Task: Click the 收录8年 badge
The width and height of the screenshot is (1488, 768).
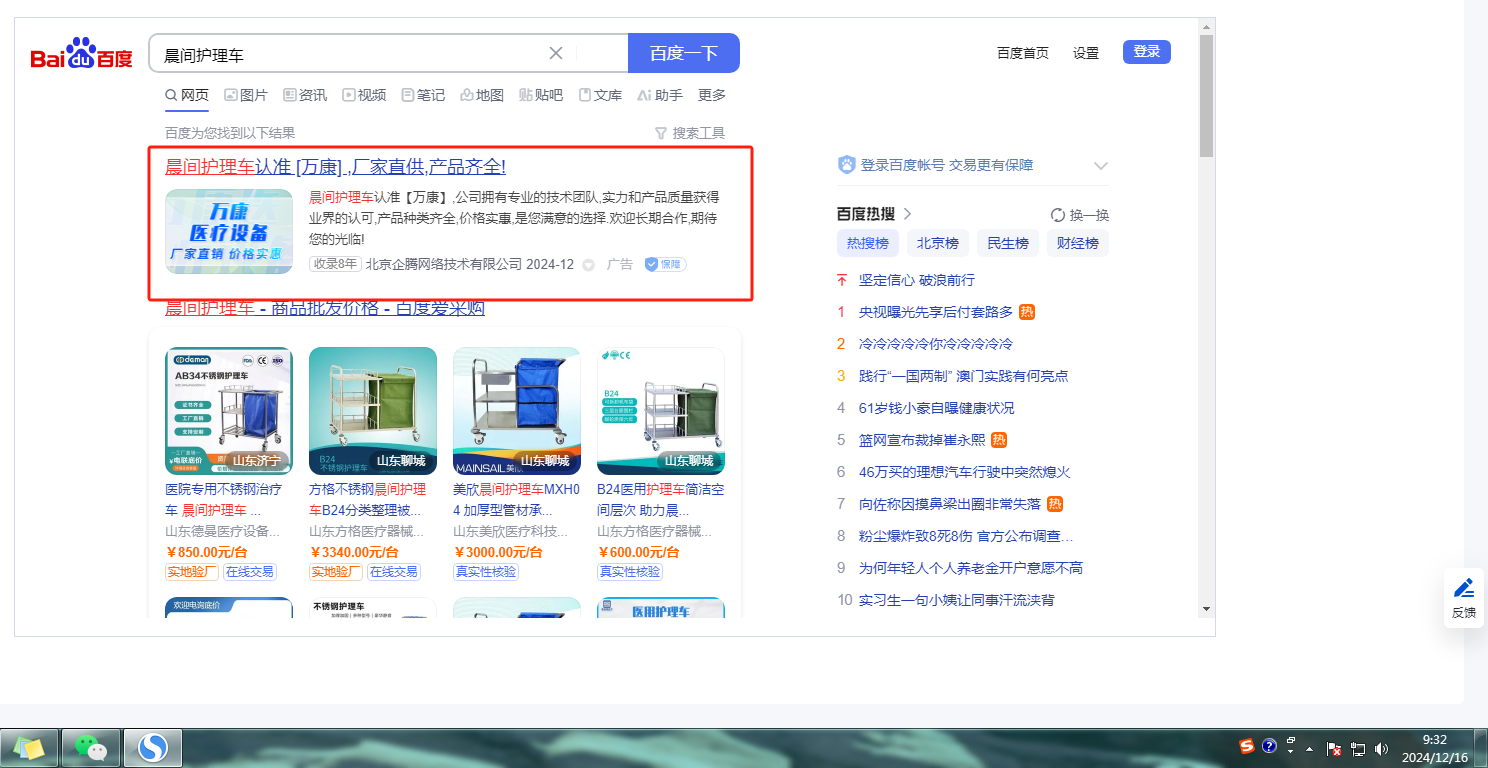Action: tap(335, 264)
